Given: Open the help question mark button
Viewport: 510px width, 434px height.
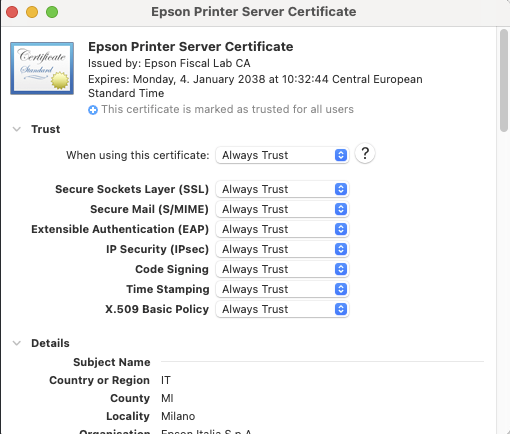Looking at the screenshot, I should coord(365,154).
